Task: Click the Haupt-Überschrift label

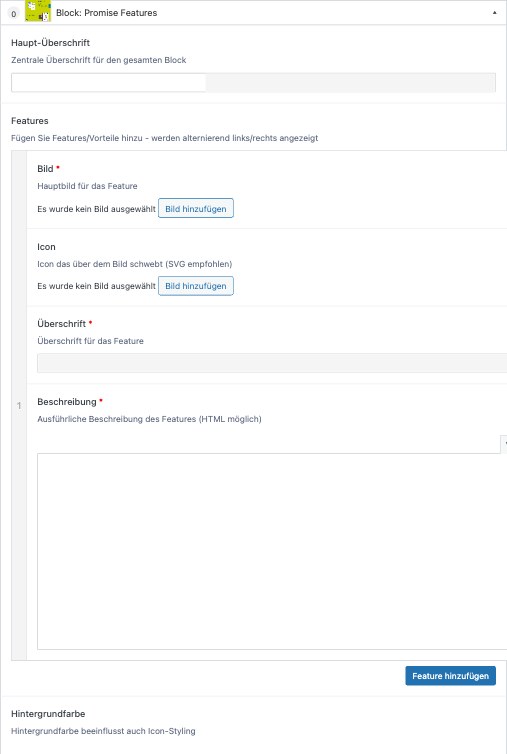Action: [51, 43]
